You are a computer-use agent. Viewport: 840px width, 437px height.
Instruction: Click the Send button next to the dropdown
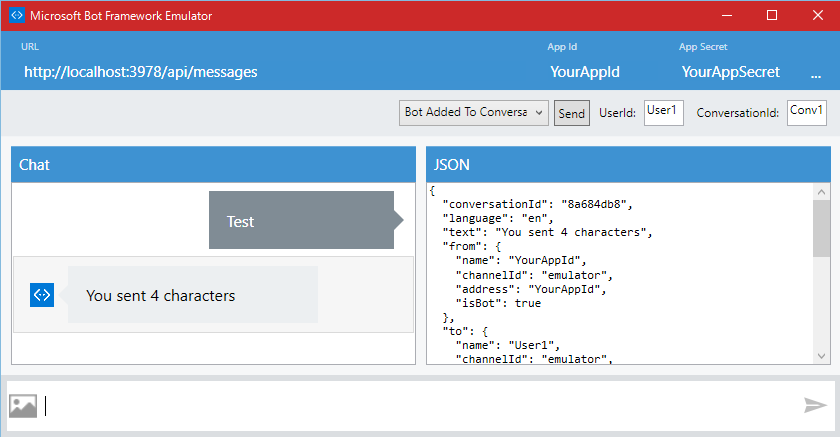click(x=572, y=113)
